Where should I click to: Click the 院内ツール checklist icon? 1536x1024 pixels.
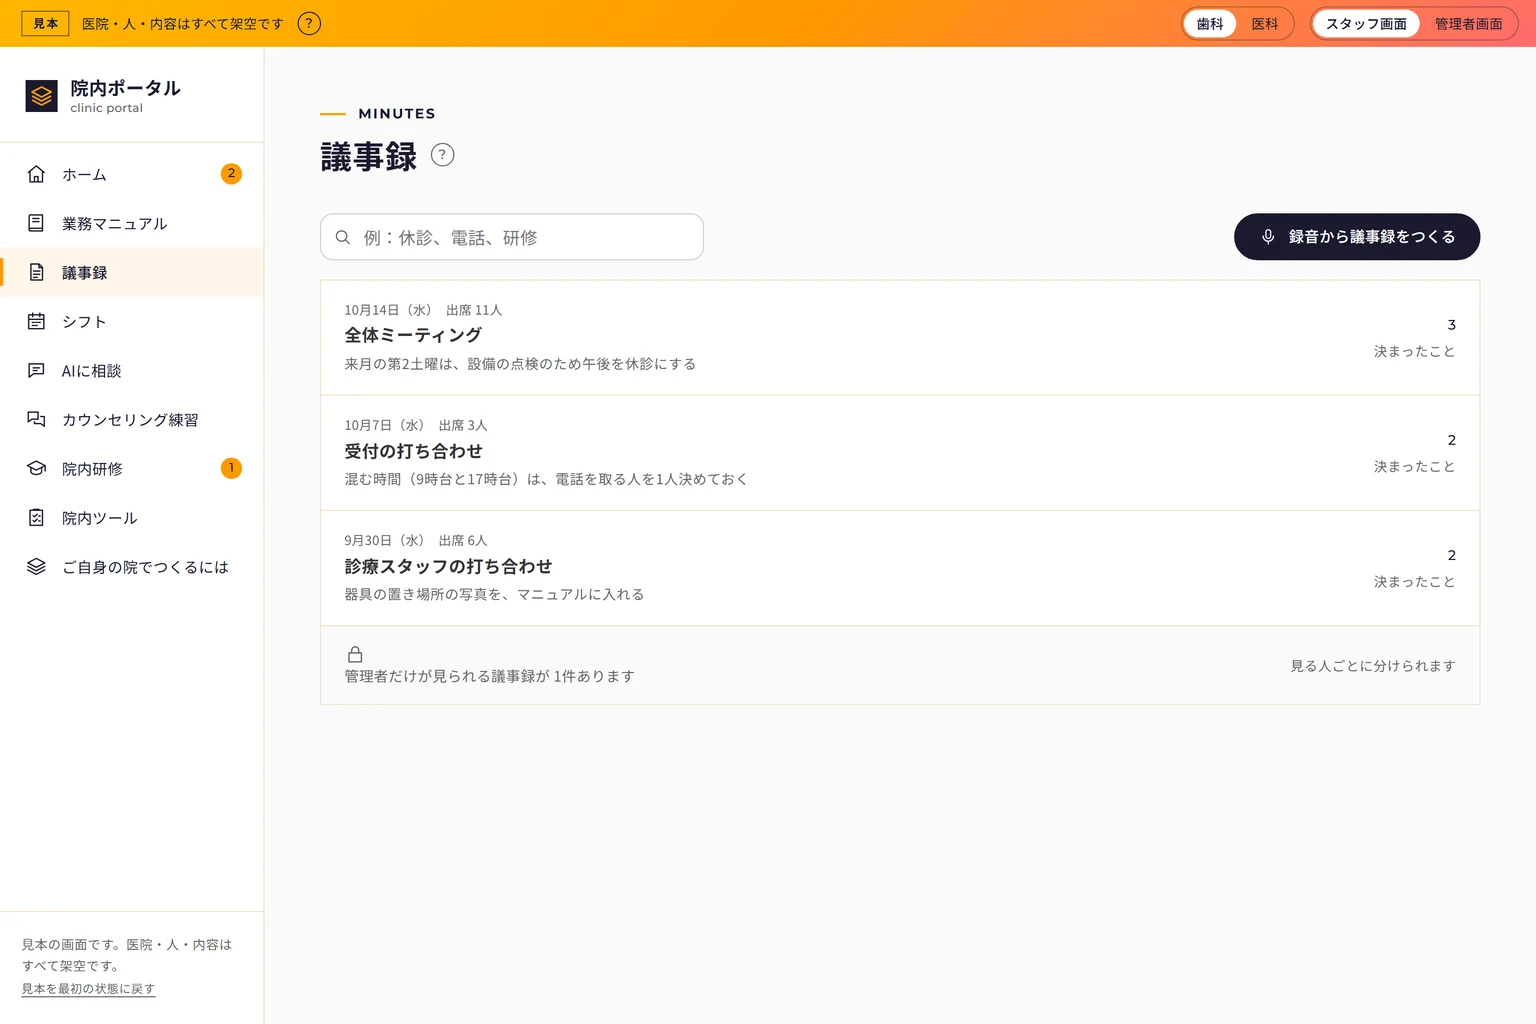click(x=36, y=517)
